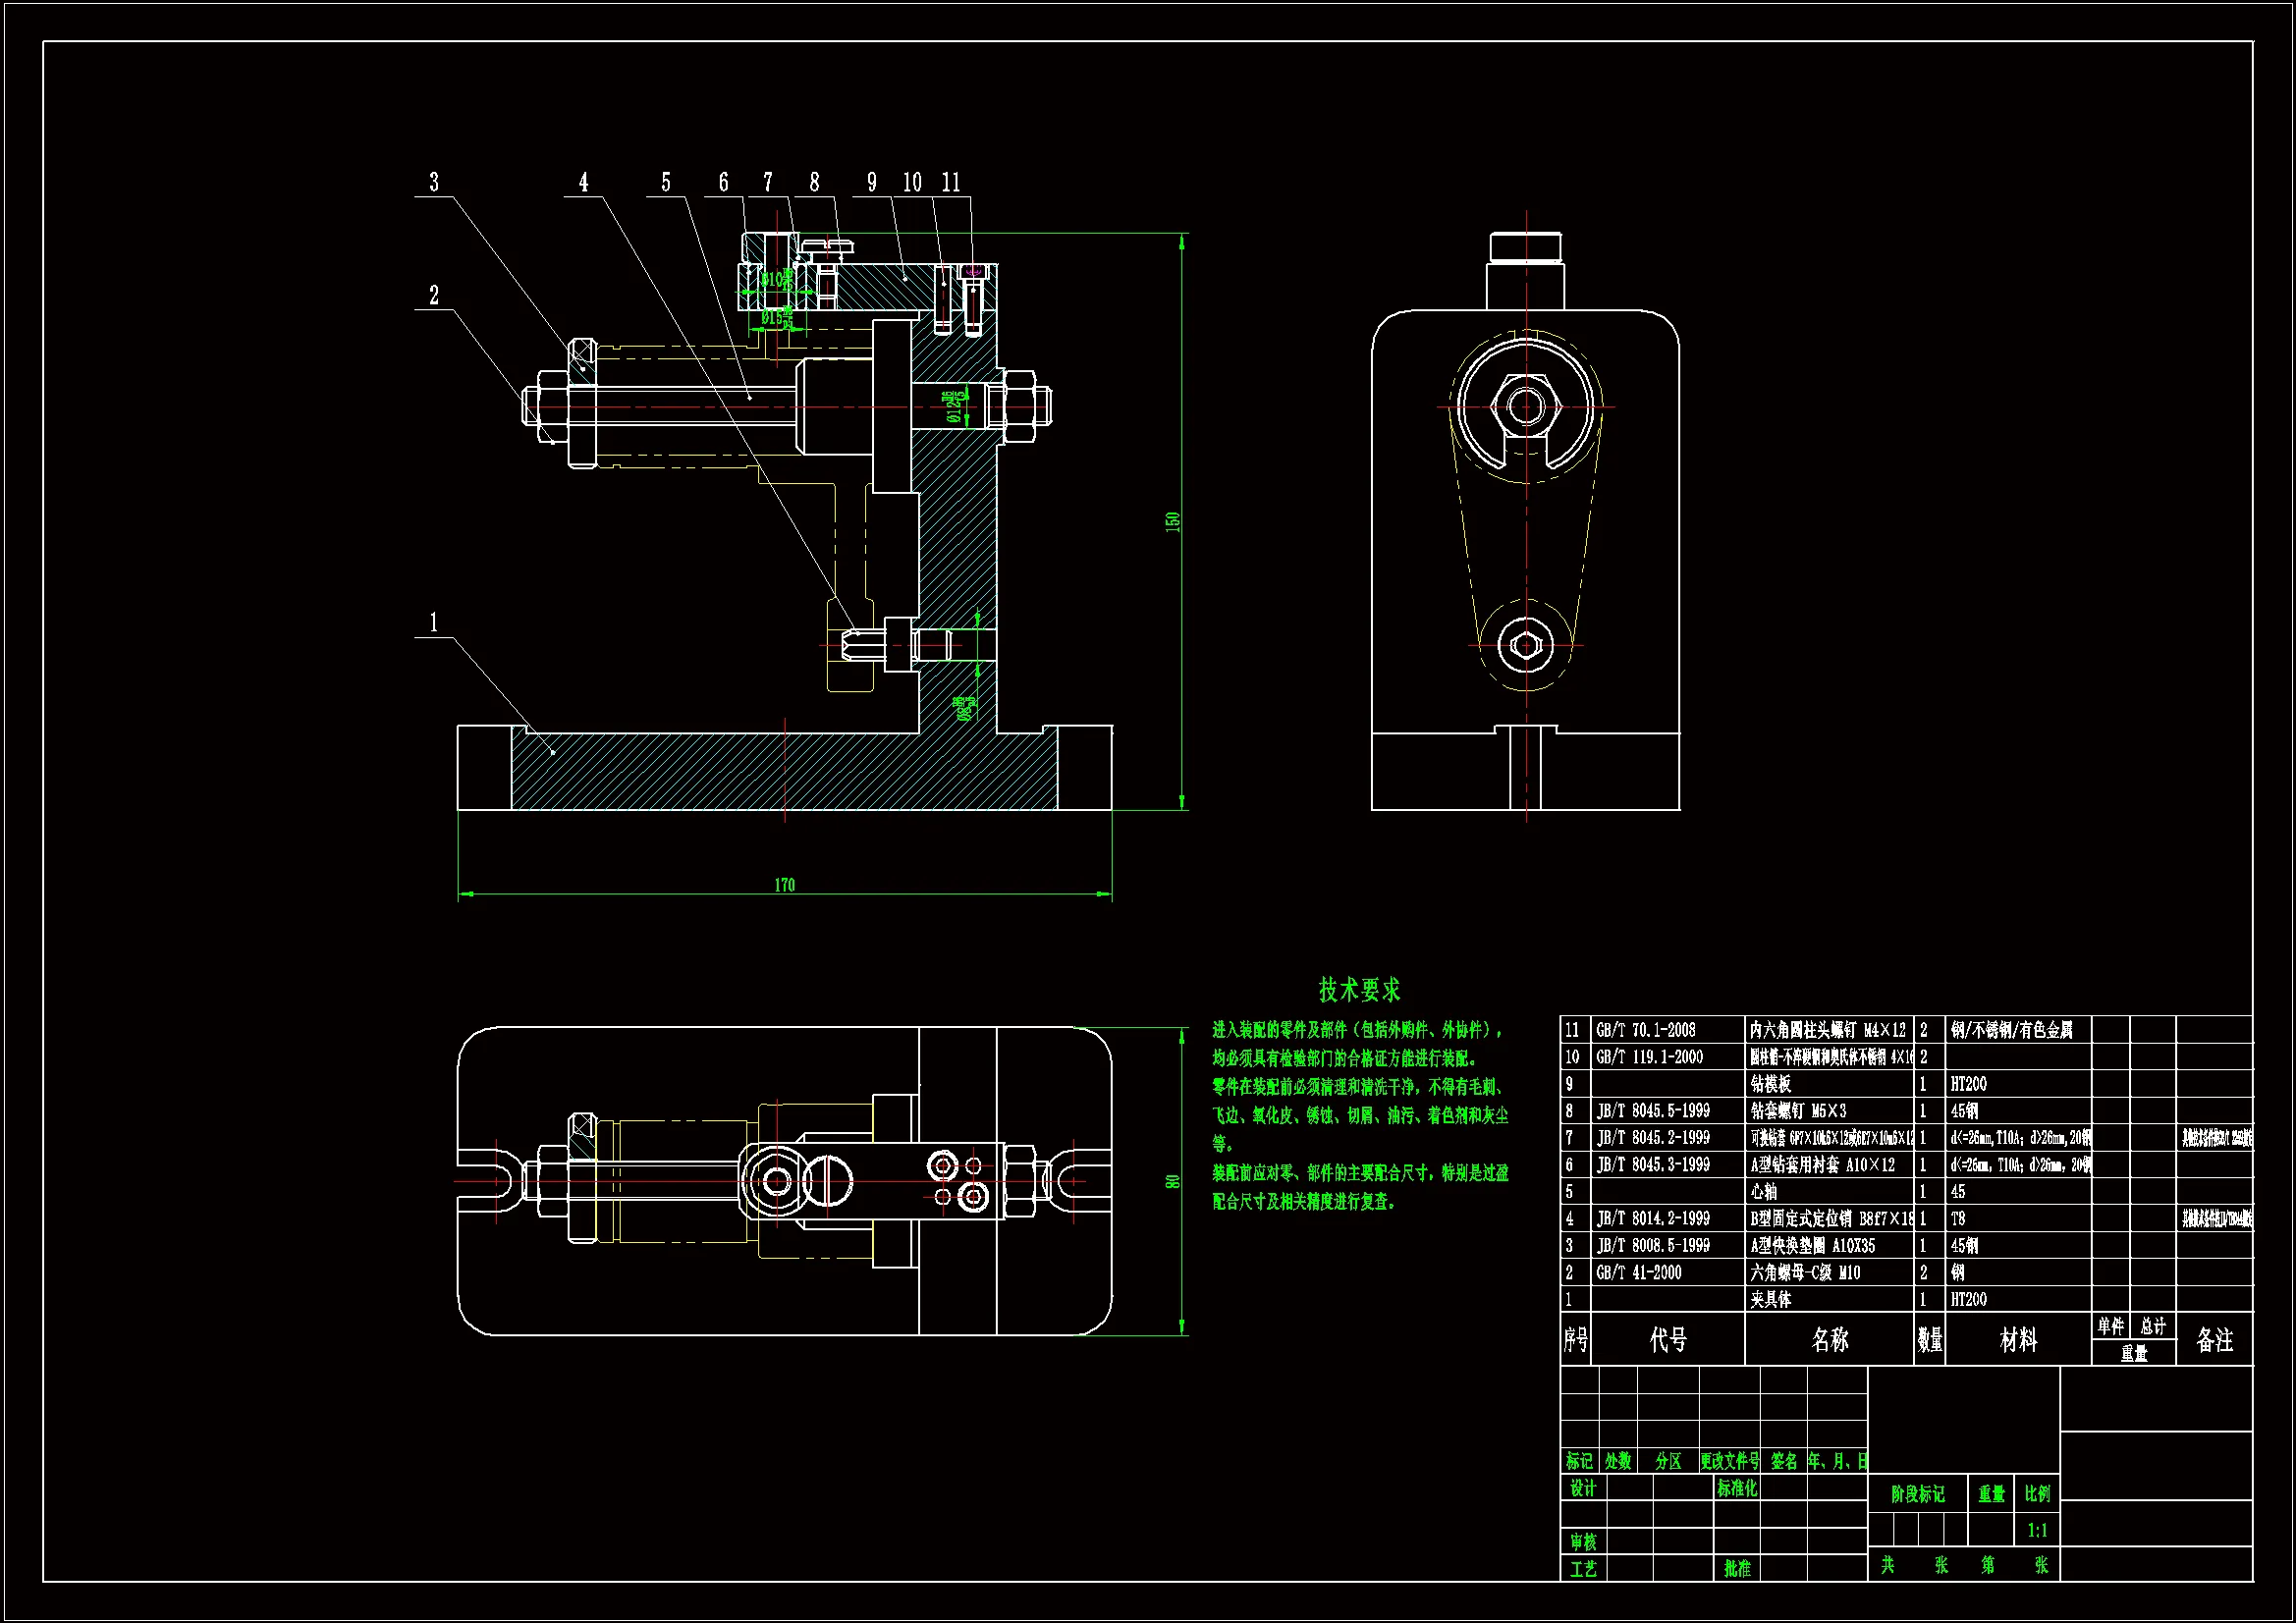Select the 夹具体 name cell in parts list

point(1771,1300)
